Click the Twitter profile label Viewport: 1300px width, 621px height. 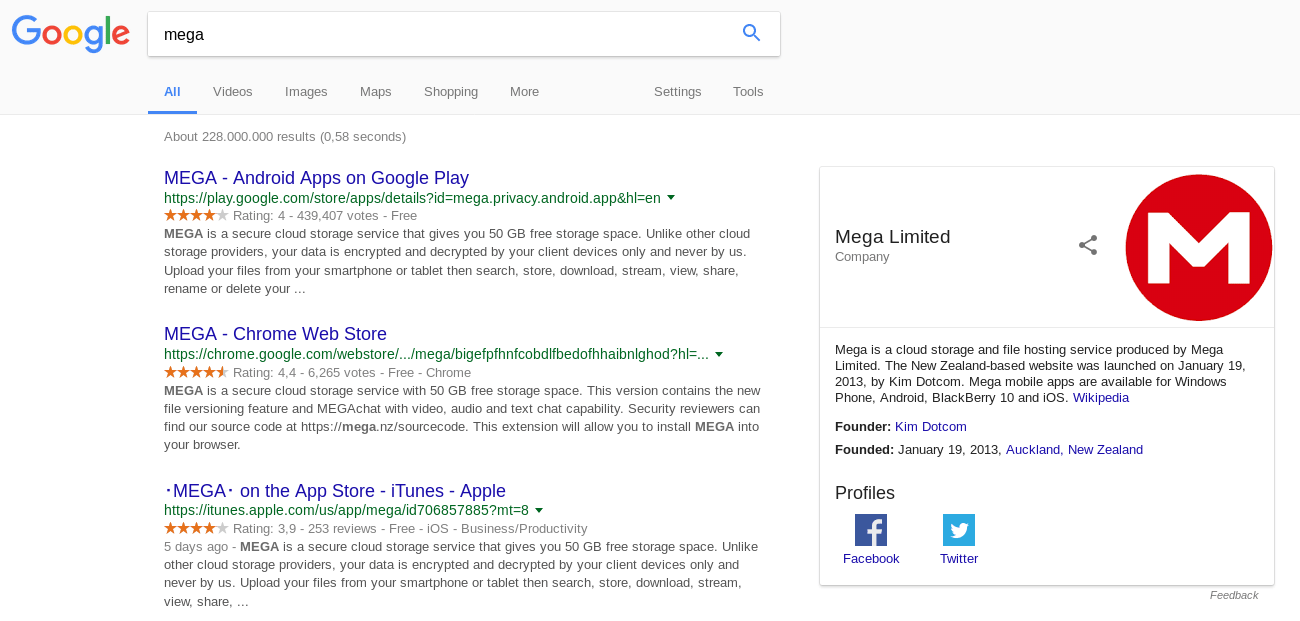(959, 558)
